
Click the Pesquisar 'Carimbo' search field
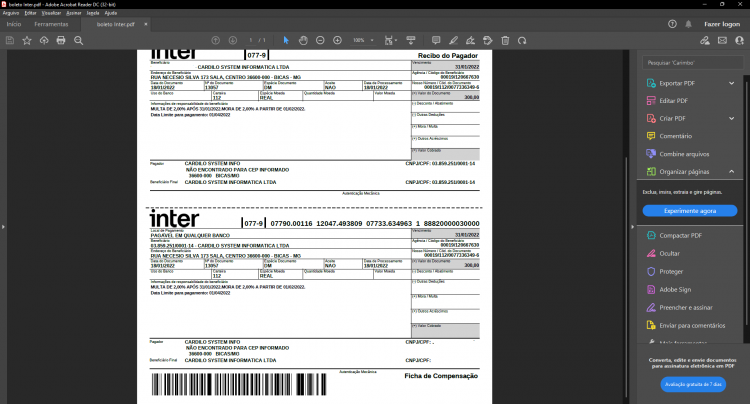click(693, 63)
